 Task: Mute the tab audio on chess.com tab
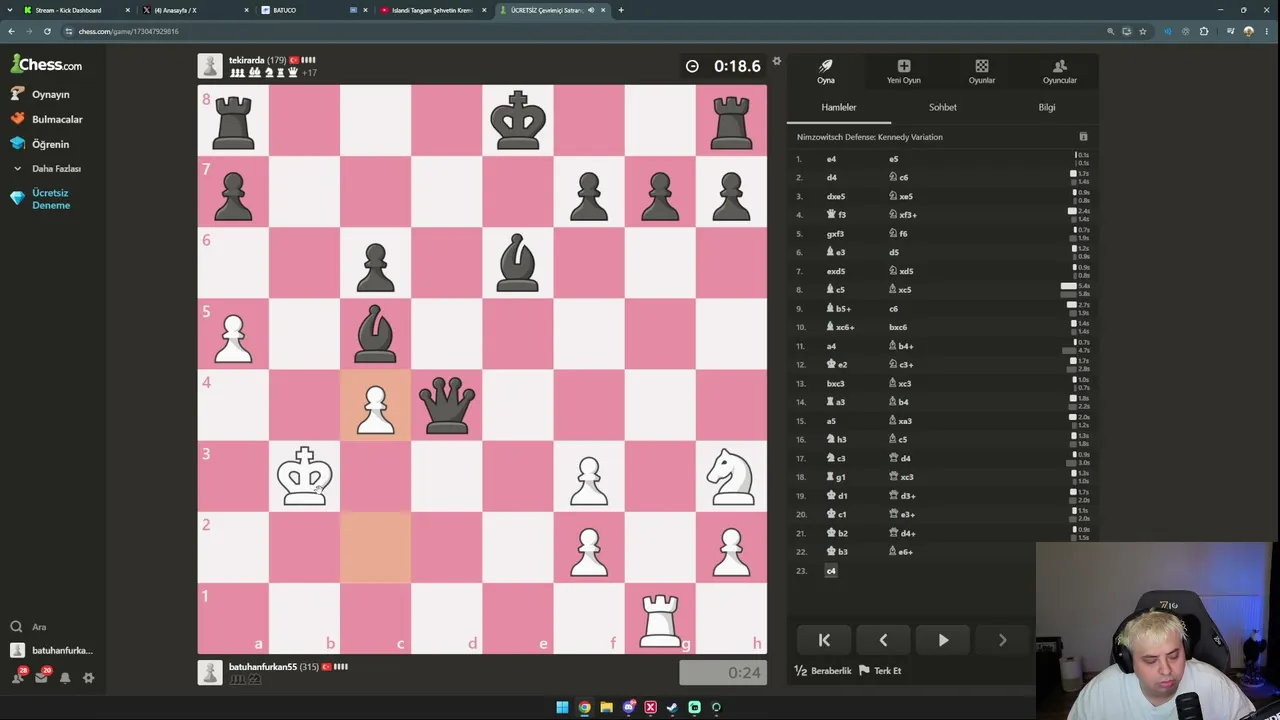pyautogui.click(x=591, y=10)
